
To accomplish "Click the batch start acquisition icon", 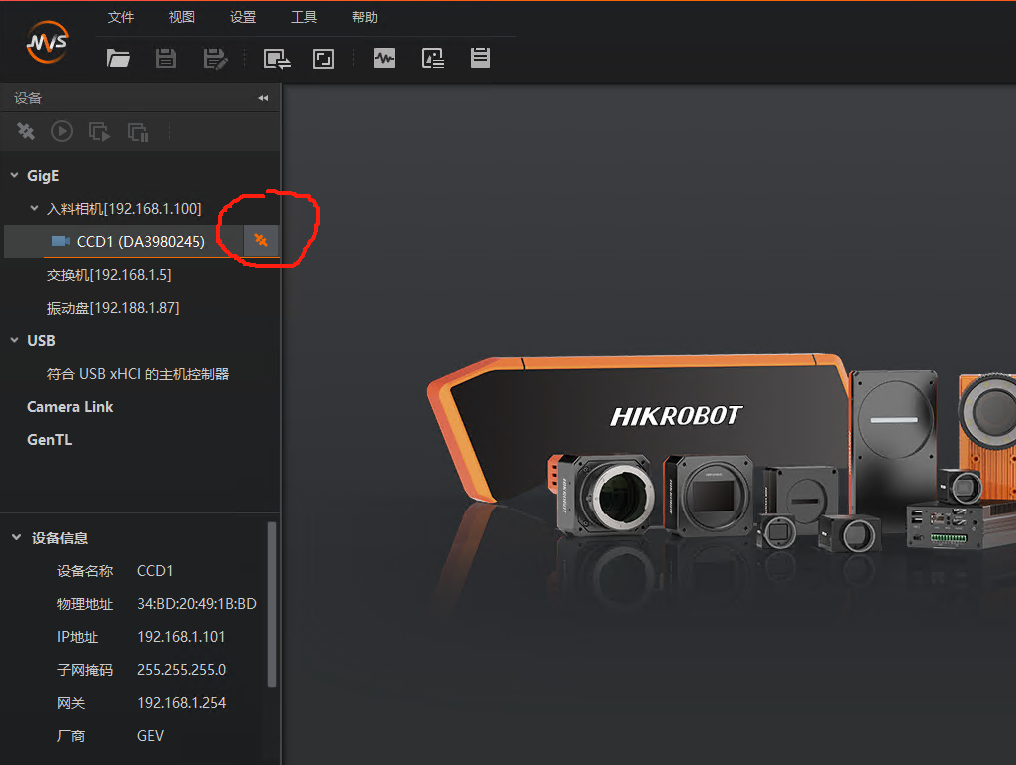I will (x=99, y=131).
